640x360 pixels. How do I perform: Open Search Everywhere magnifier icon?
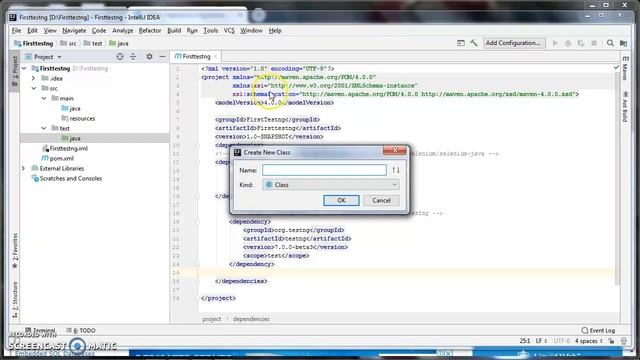coord(610,43)
